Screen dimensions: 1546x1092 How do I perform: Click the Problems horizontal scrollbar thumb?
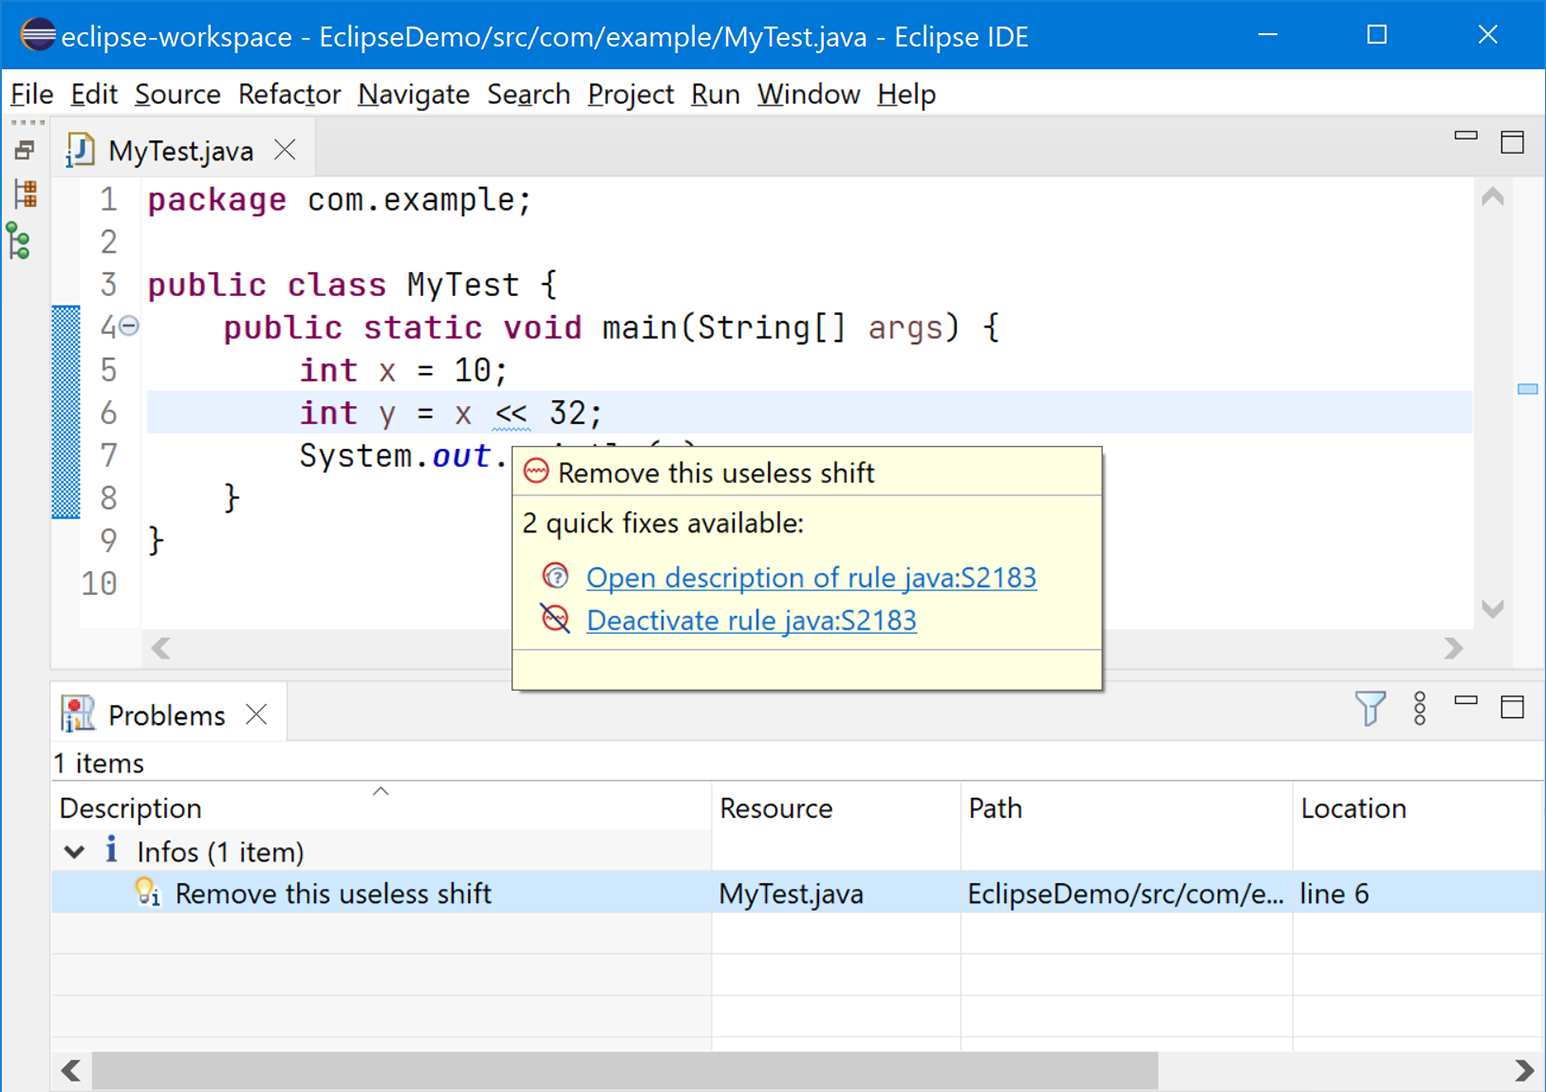[x=625, y=1070]
